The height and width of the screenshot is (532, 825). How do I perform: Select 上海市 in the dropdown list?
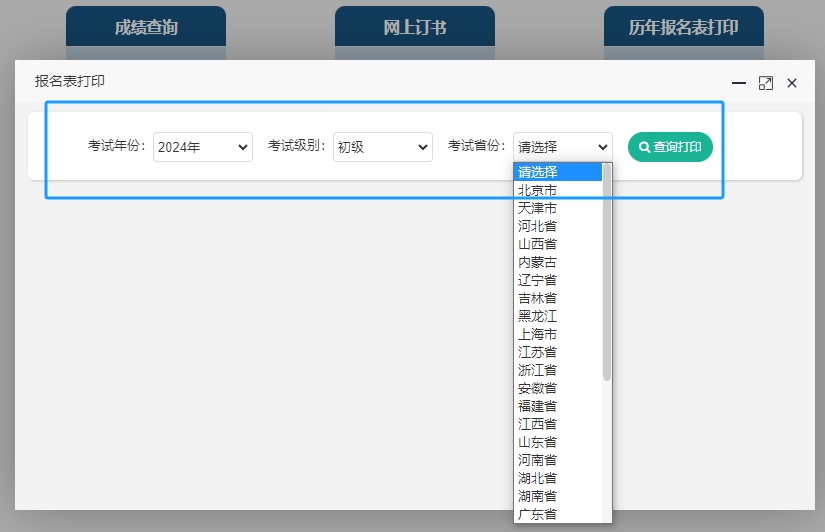(538, 334)
